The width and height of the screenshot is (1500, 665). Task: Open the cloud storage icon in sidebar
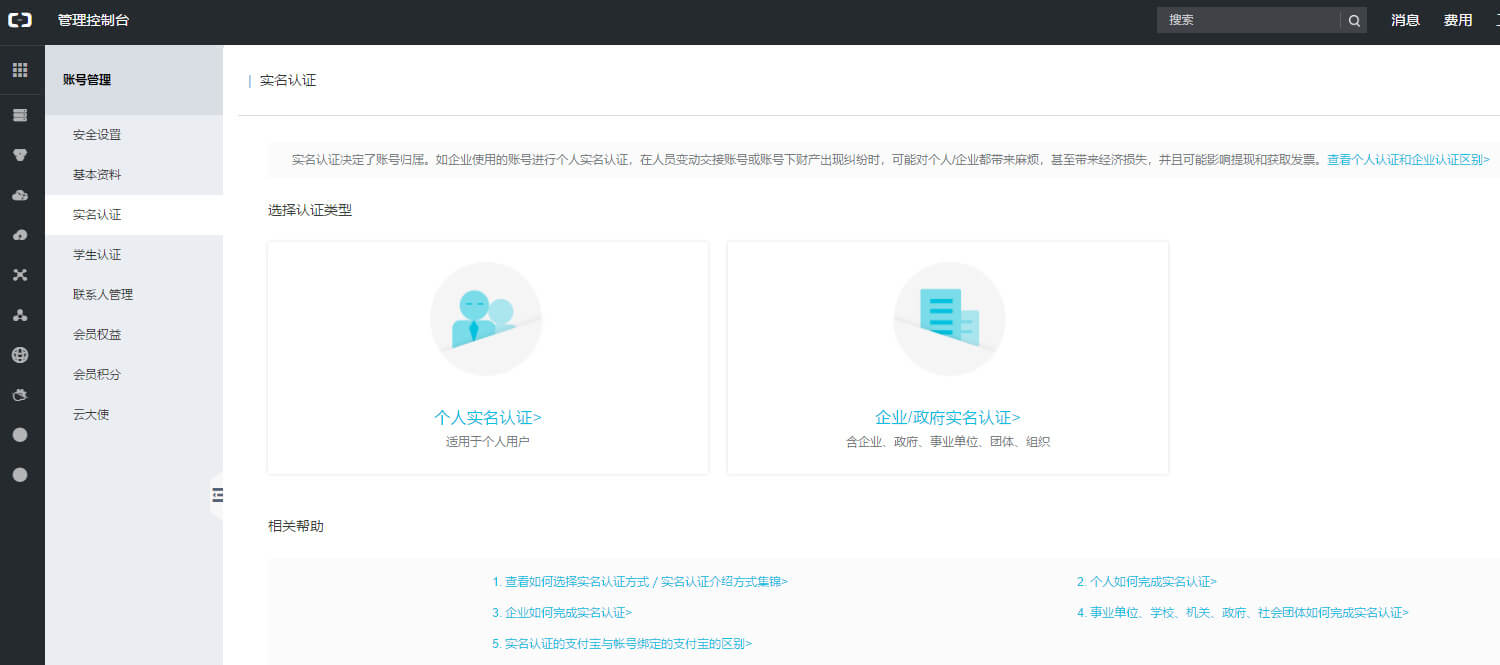pos(20,195)
